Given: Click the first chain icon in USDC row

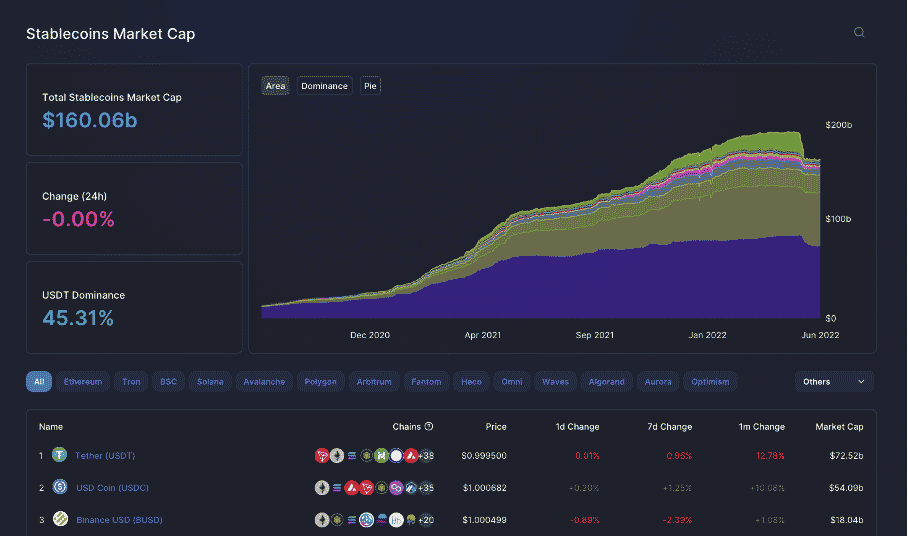Looking at the screenshot, I should [322, 488].
